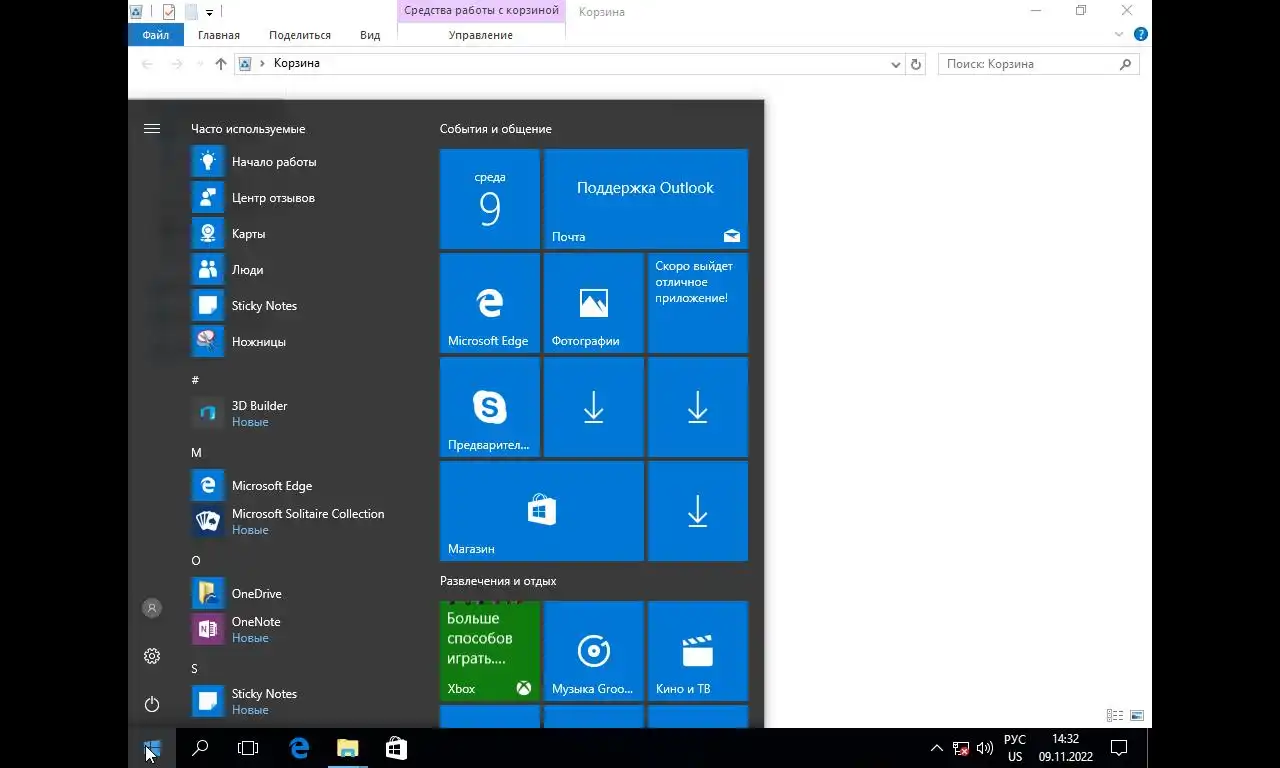This screenshot has width=1280, height=768.
Task: Open calendar tile showing среда 9
Action: (x=490, y=199)
